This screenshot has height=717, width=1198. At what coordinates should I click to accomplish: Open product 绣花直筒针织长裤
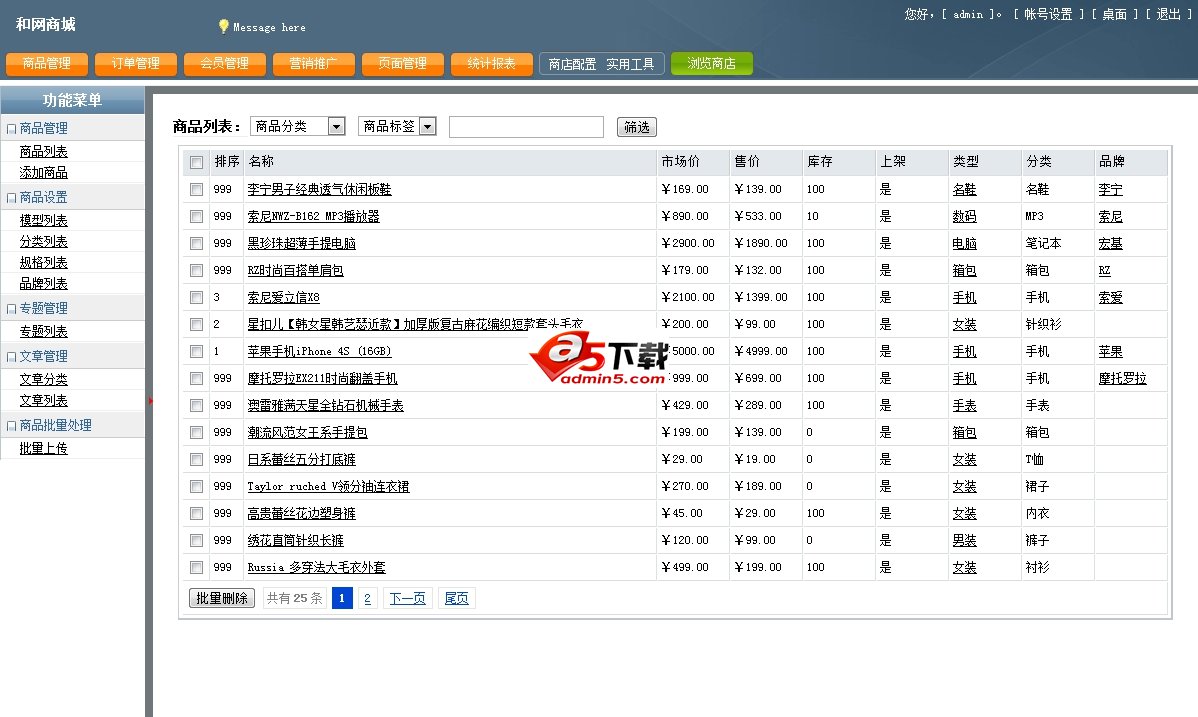pos(296,540)
